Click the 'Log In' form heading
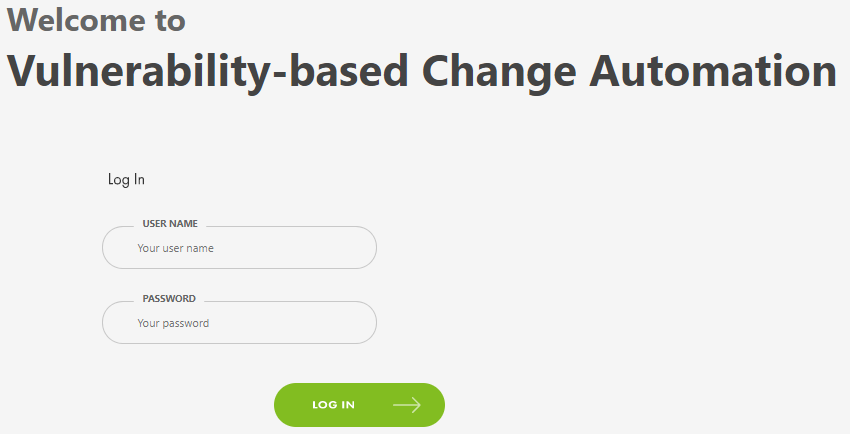 tap(126, 180)
